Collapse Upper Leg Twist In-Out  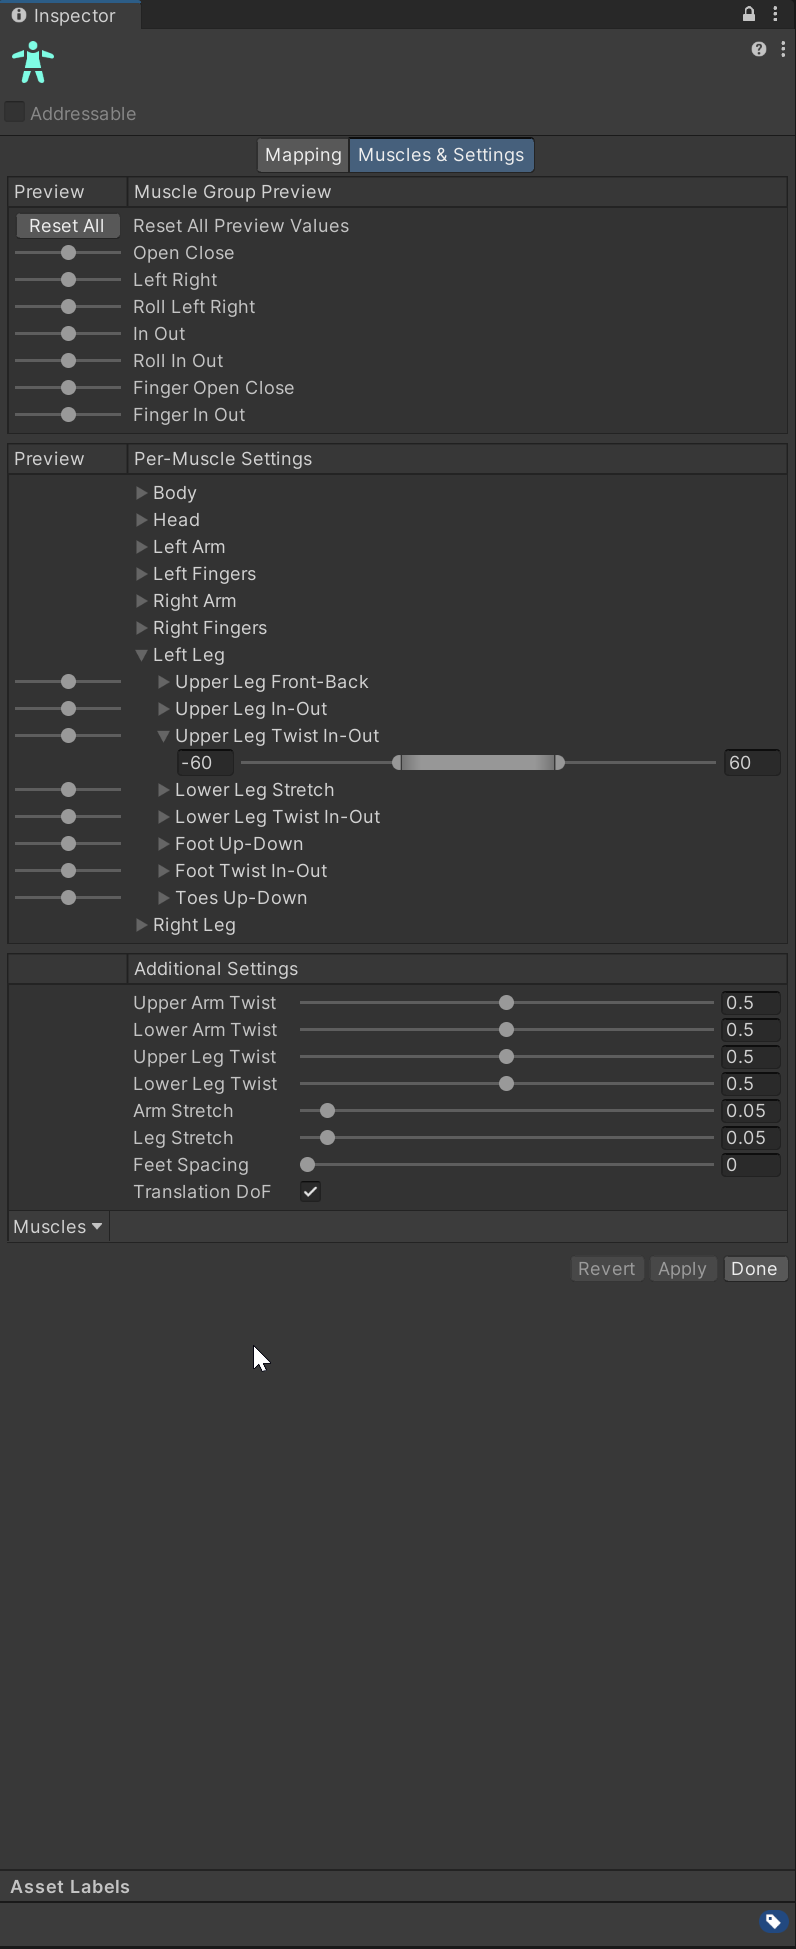pos(163,736)
